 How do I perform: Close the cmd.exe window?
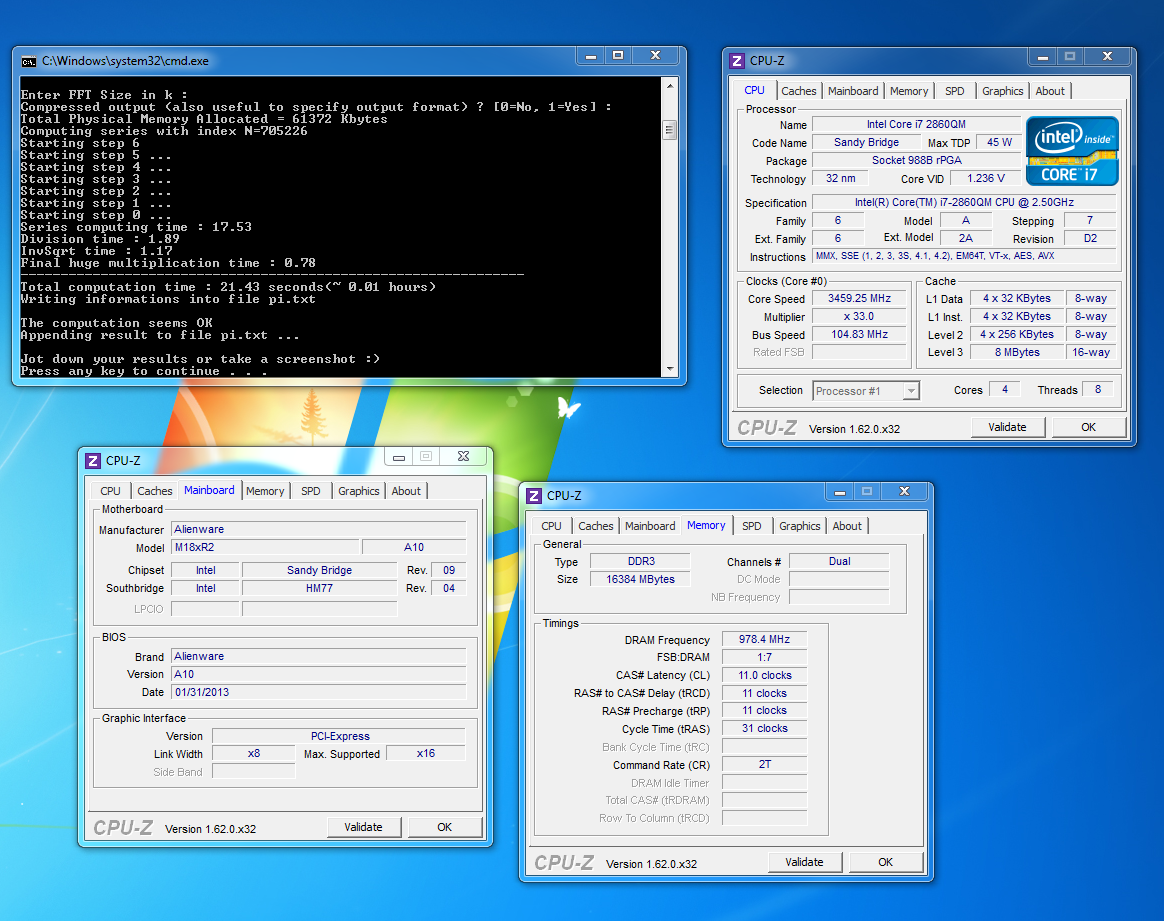click(x=655, y=56)
